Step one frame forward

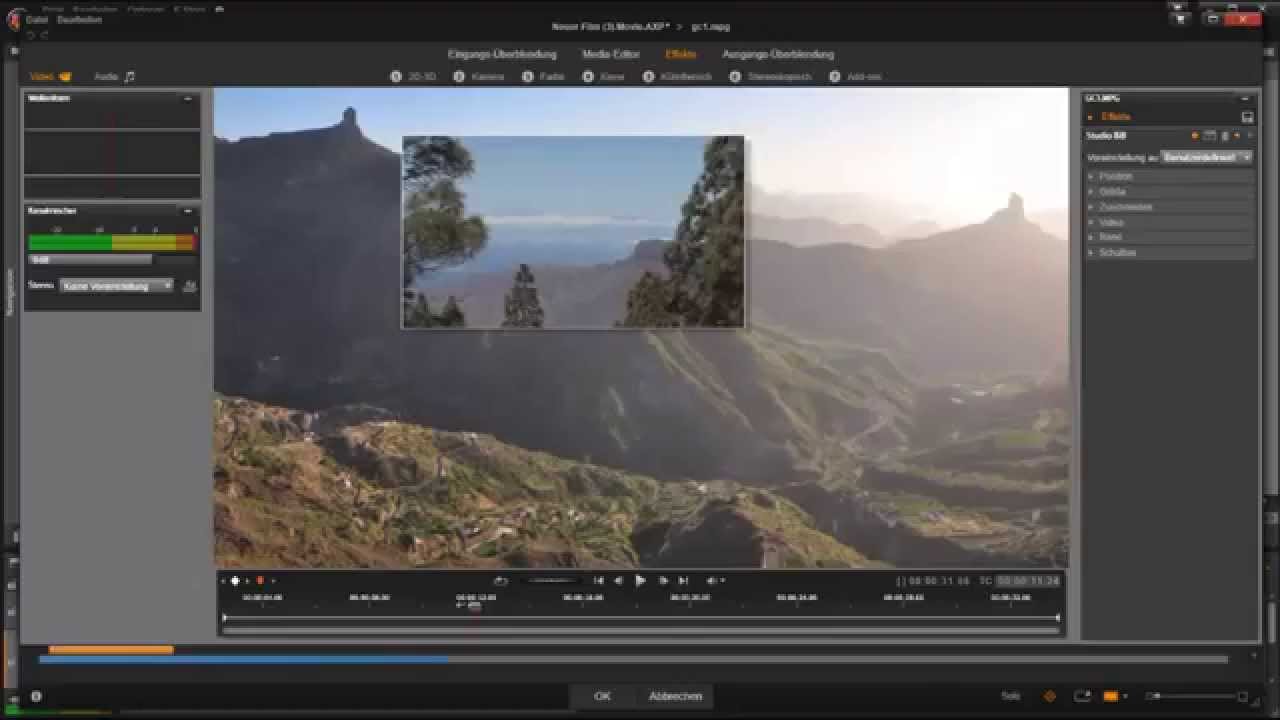point(663,581)
